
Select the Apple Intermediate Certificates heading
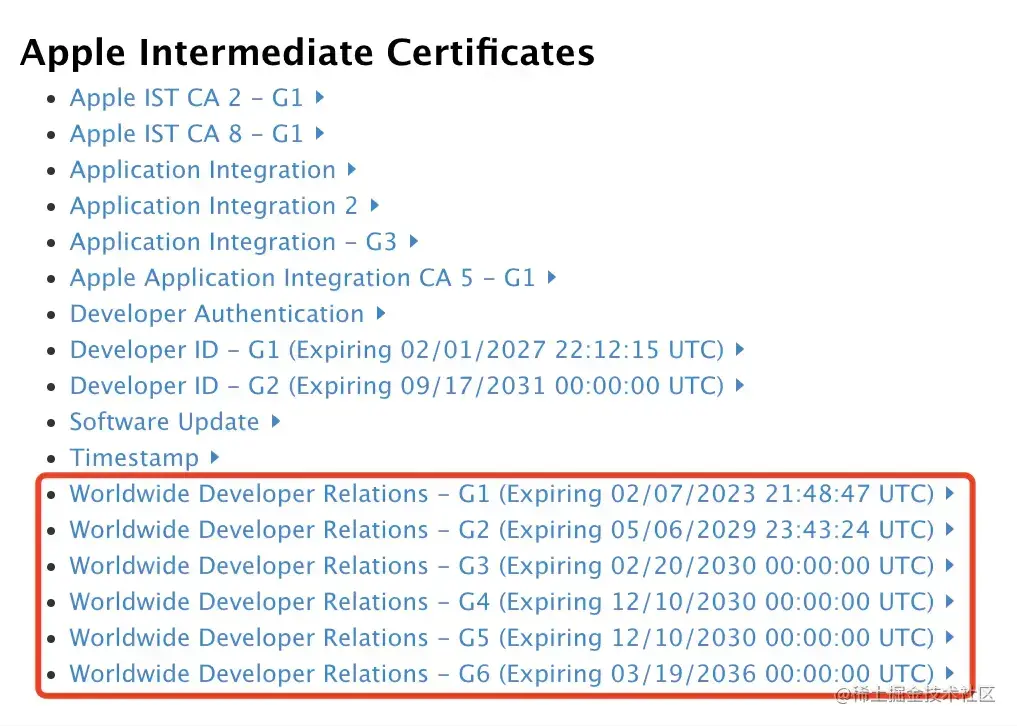307,53
